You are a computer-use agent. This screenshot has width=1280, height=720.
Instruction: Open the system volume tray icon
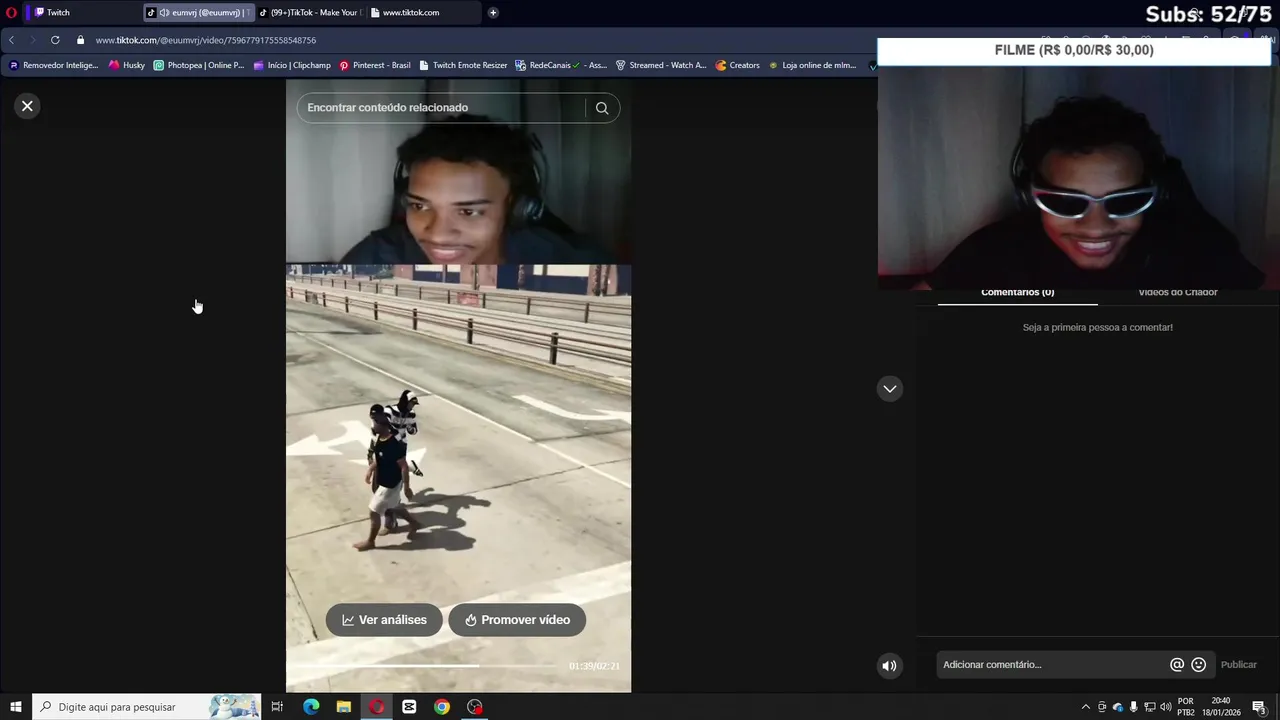point(1166,707)
